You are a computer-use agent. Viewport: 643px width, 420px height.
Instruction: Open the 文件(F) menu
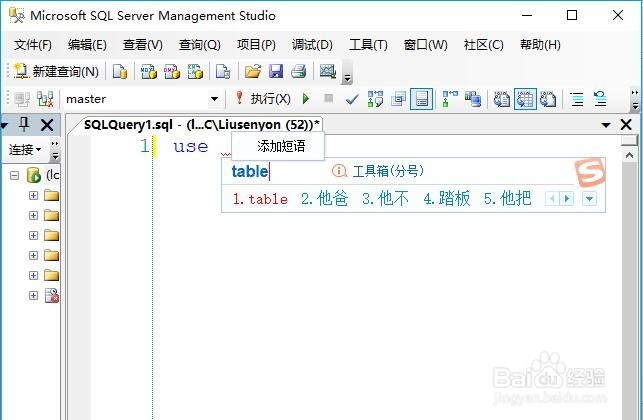tap(33, 44)
